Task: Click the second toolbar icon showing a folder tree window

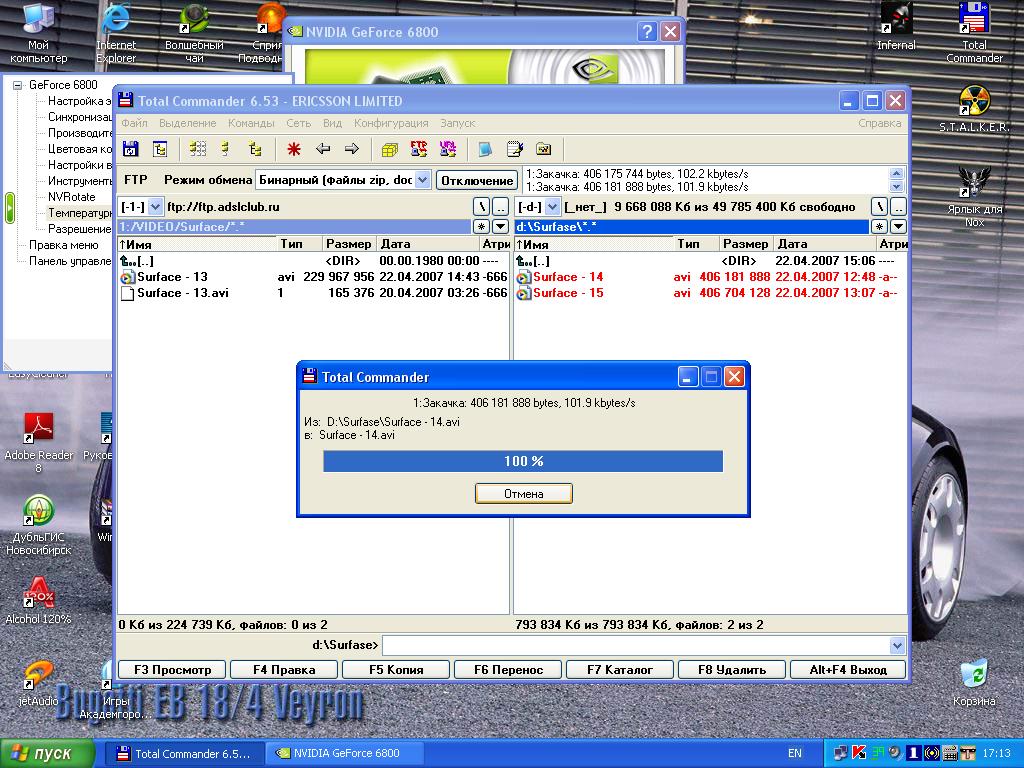Action: (x=160, y=150)
